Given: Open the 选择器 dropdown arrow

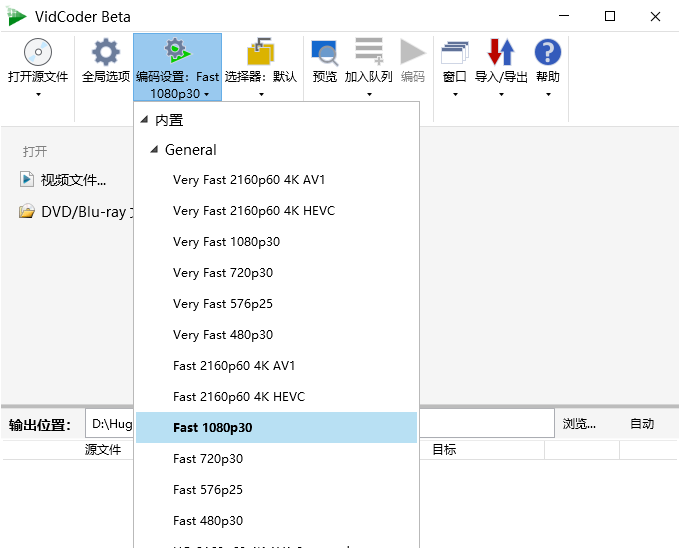Looking at the screenshot, I should 261,94.
